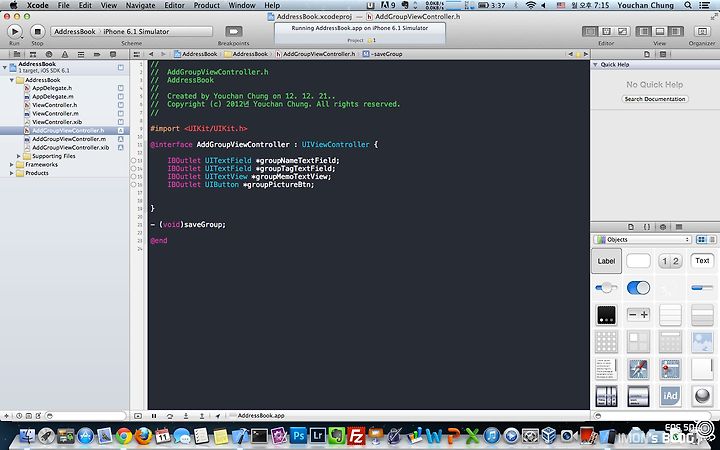
Task: Open AppDelegate.h in the navigator
Action: pyautogui.click(x=52, y=88)
